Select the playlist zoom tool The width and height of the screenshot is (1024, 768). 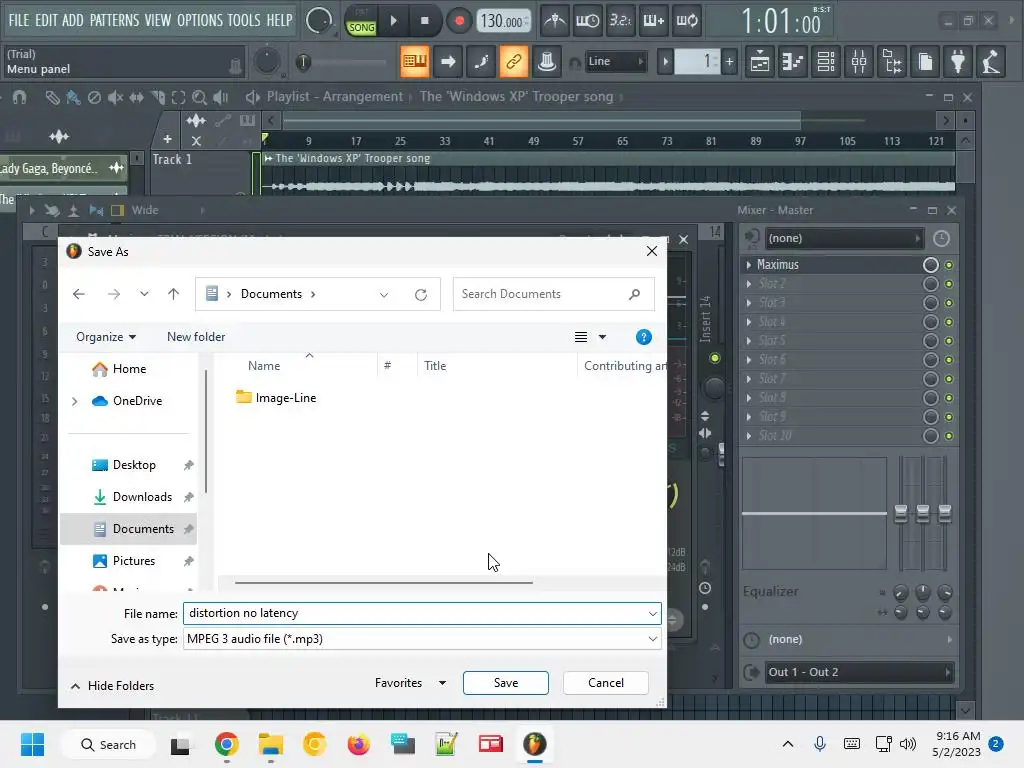click(x=199, y=97)
